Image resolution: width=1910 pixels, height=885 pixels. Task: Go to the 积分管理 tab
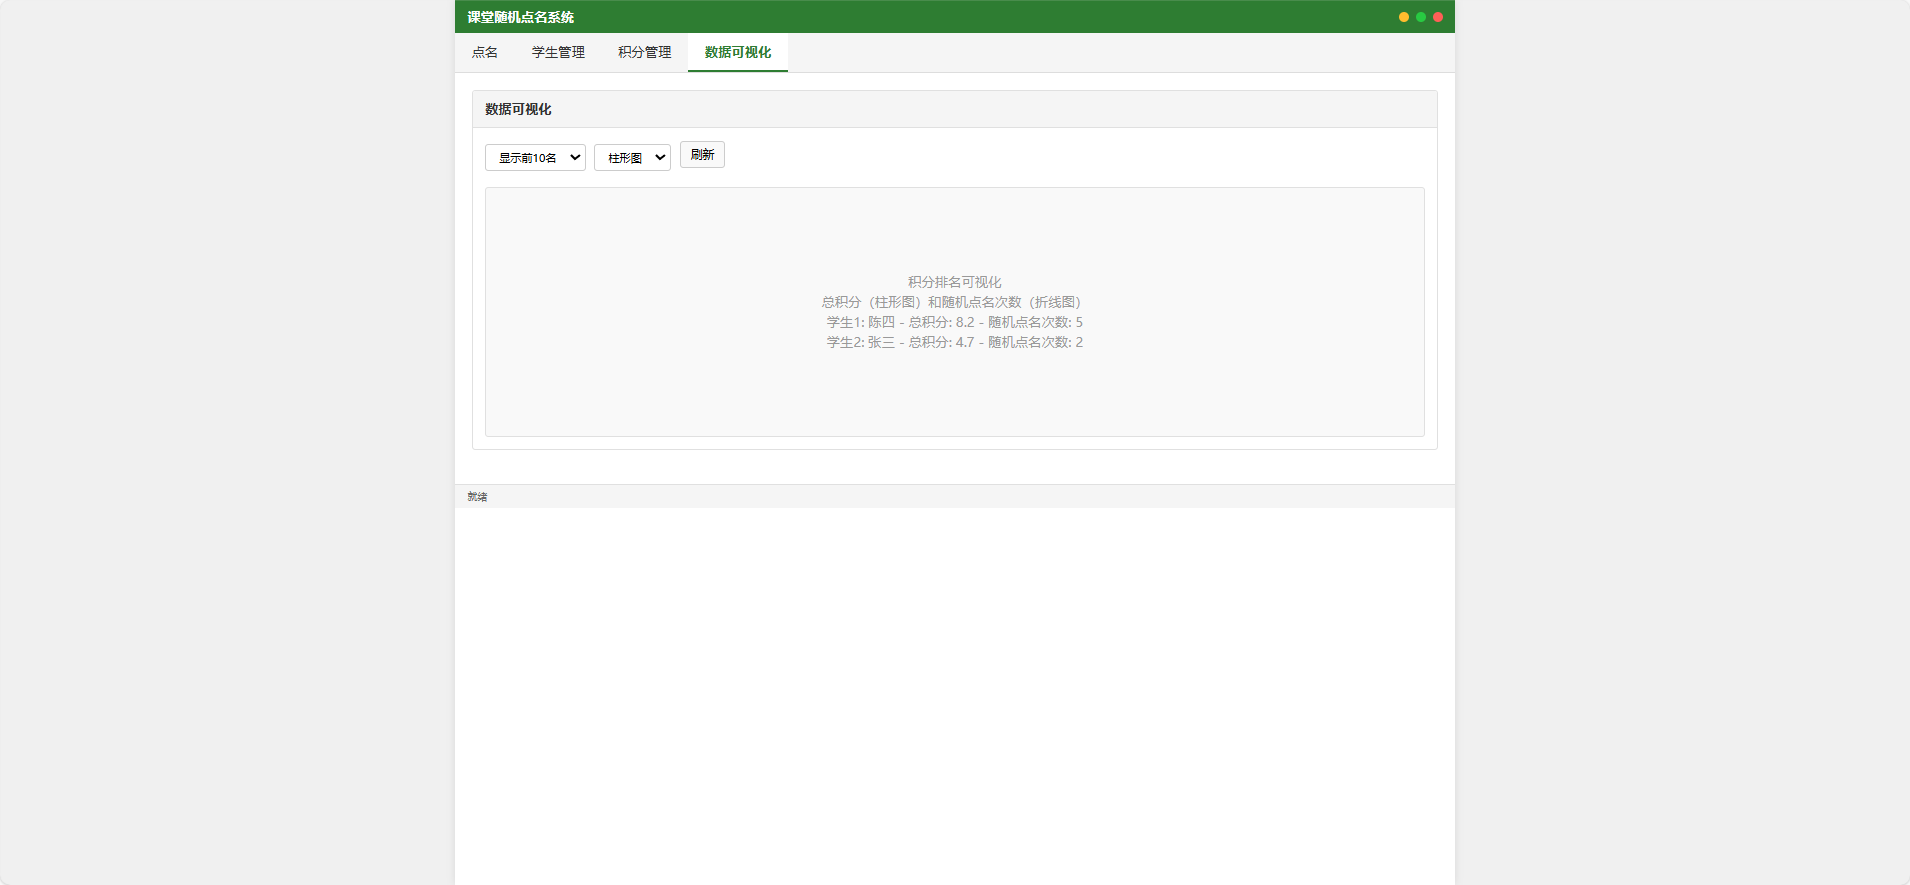pyautogui.click(x=644, y=52)
